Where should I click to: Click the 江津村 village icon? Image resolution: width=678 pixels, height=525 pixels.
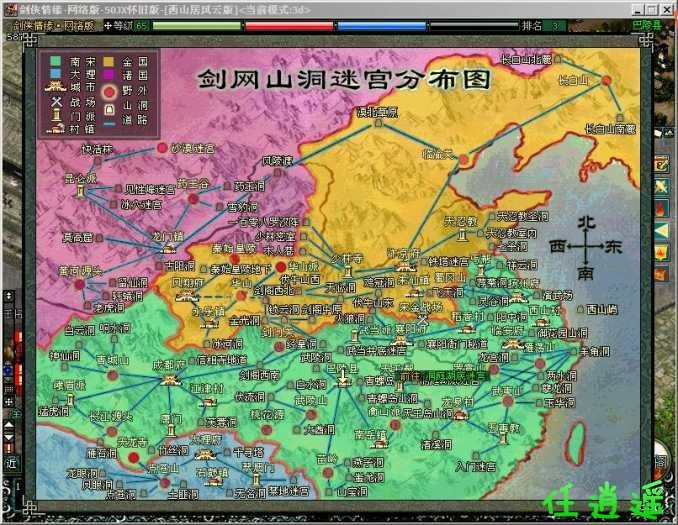[x=209, y=402]
